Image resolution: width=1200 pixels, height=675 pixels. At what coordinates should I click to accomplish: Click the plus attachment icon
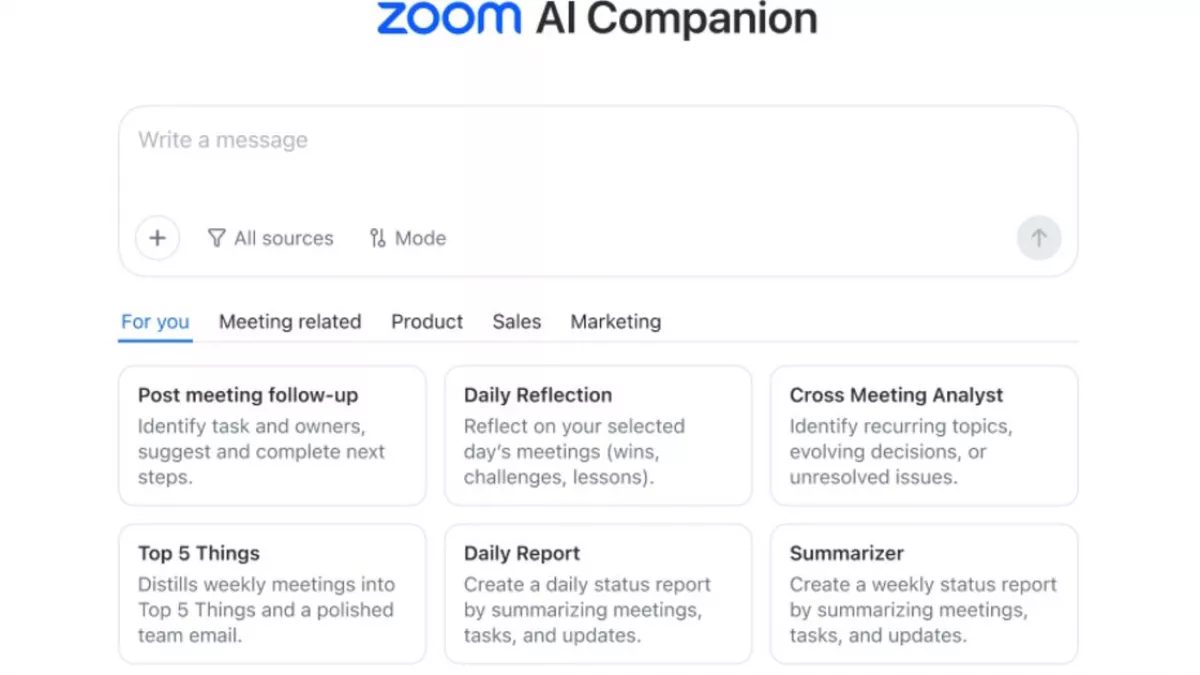point(157,238)
